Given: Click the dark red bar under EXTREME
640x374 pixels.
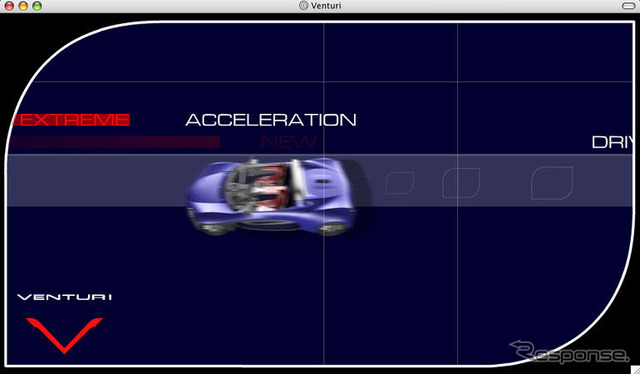Looking at the screenshot, I should click(116, 142).
